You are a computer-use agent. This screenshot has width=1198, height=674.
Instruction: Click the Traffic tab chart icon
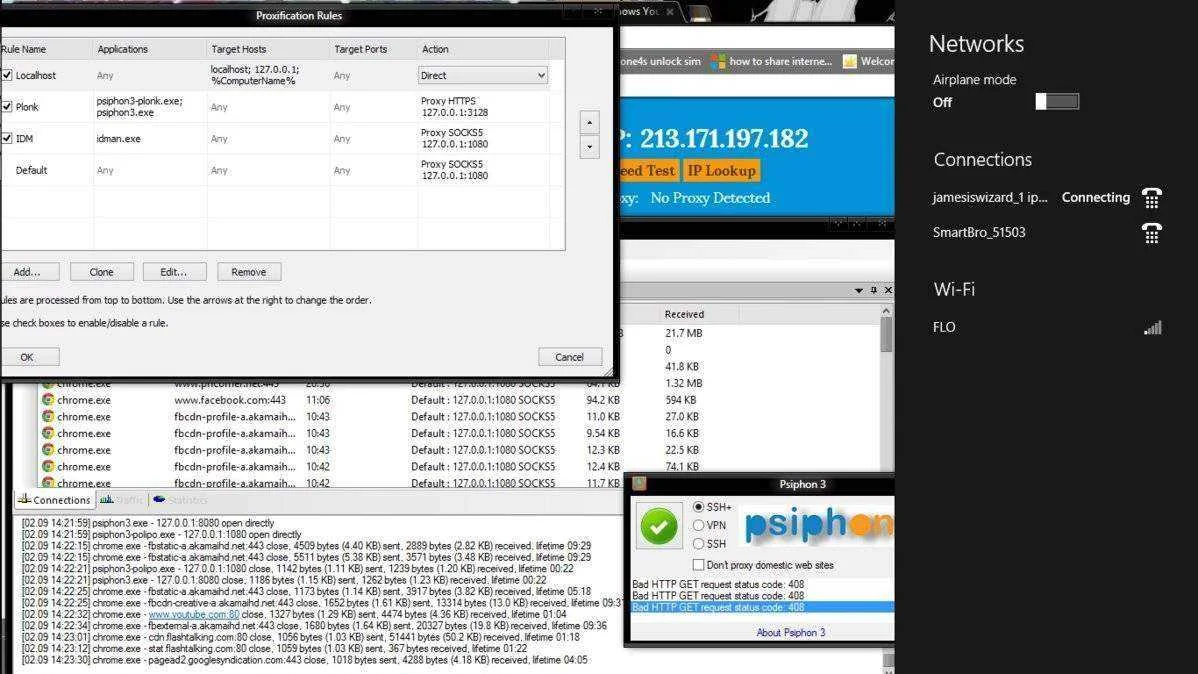pyautogui.click(x=107, y=499)
